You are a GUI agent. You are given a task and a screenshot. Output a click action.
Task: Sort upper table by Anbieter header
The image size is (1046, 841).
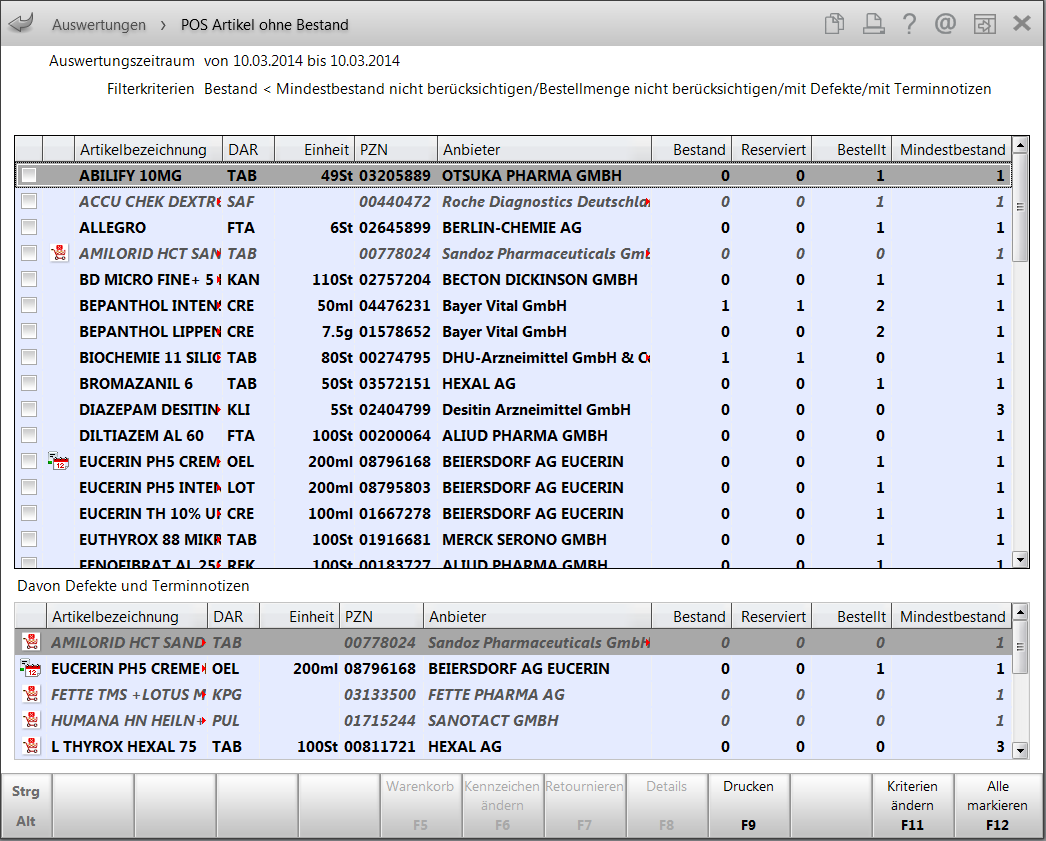tap(544, 149)
